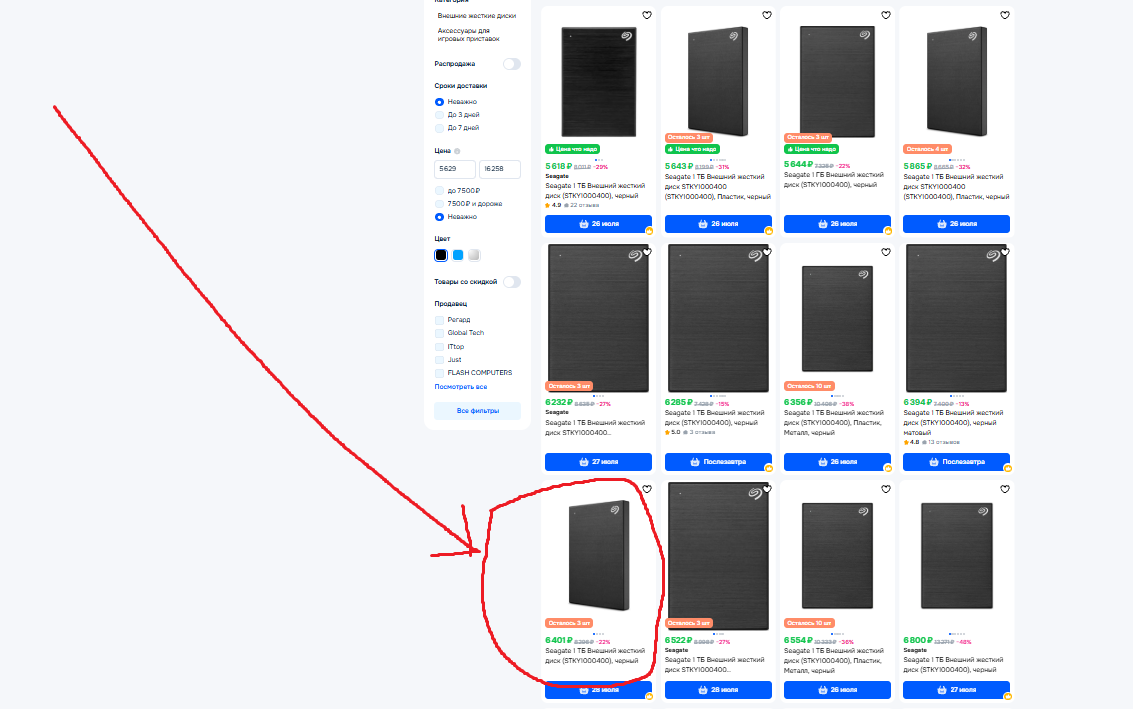Click the heart on the 5 865 ₽ card
Viewport: 1133px width, 709px height.
[1005, 15]
